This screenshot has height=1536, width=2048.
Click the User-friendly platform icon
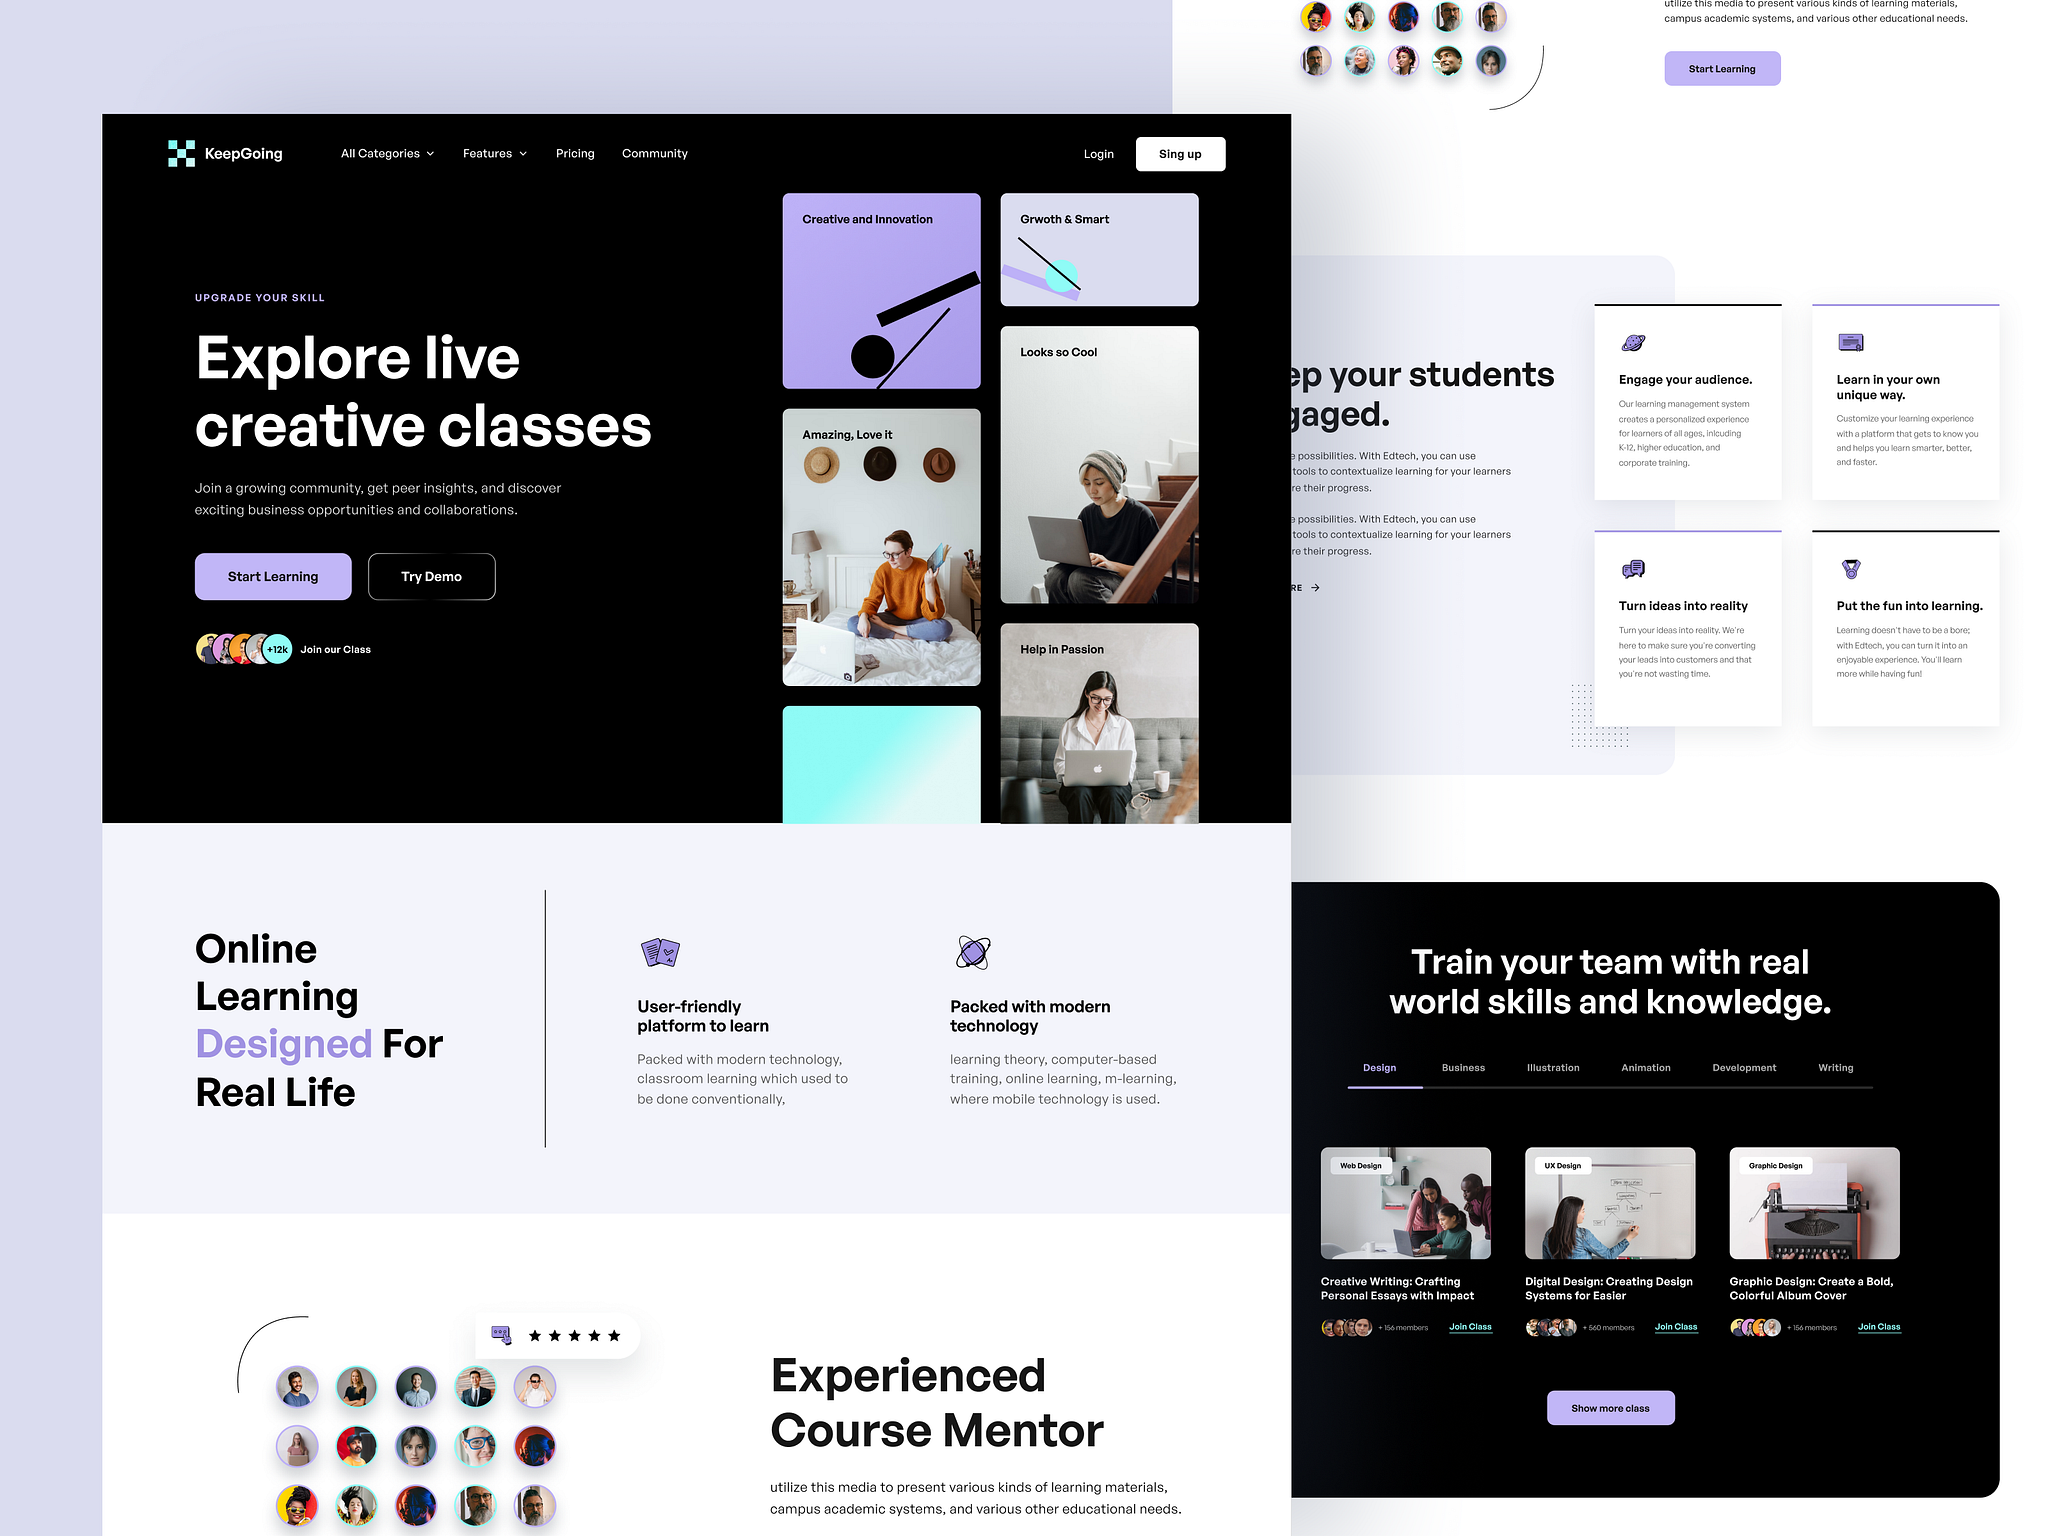[x=660, y=950]
